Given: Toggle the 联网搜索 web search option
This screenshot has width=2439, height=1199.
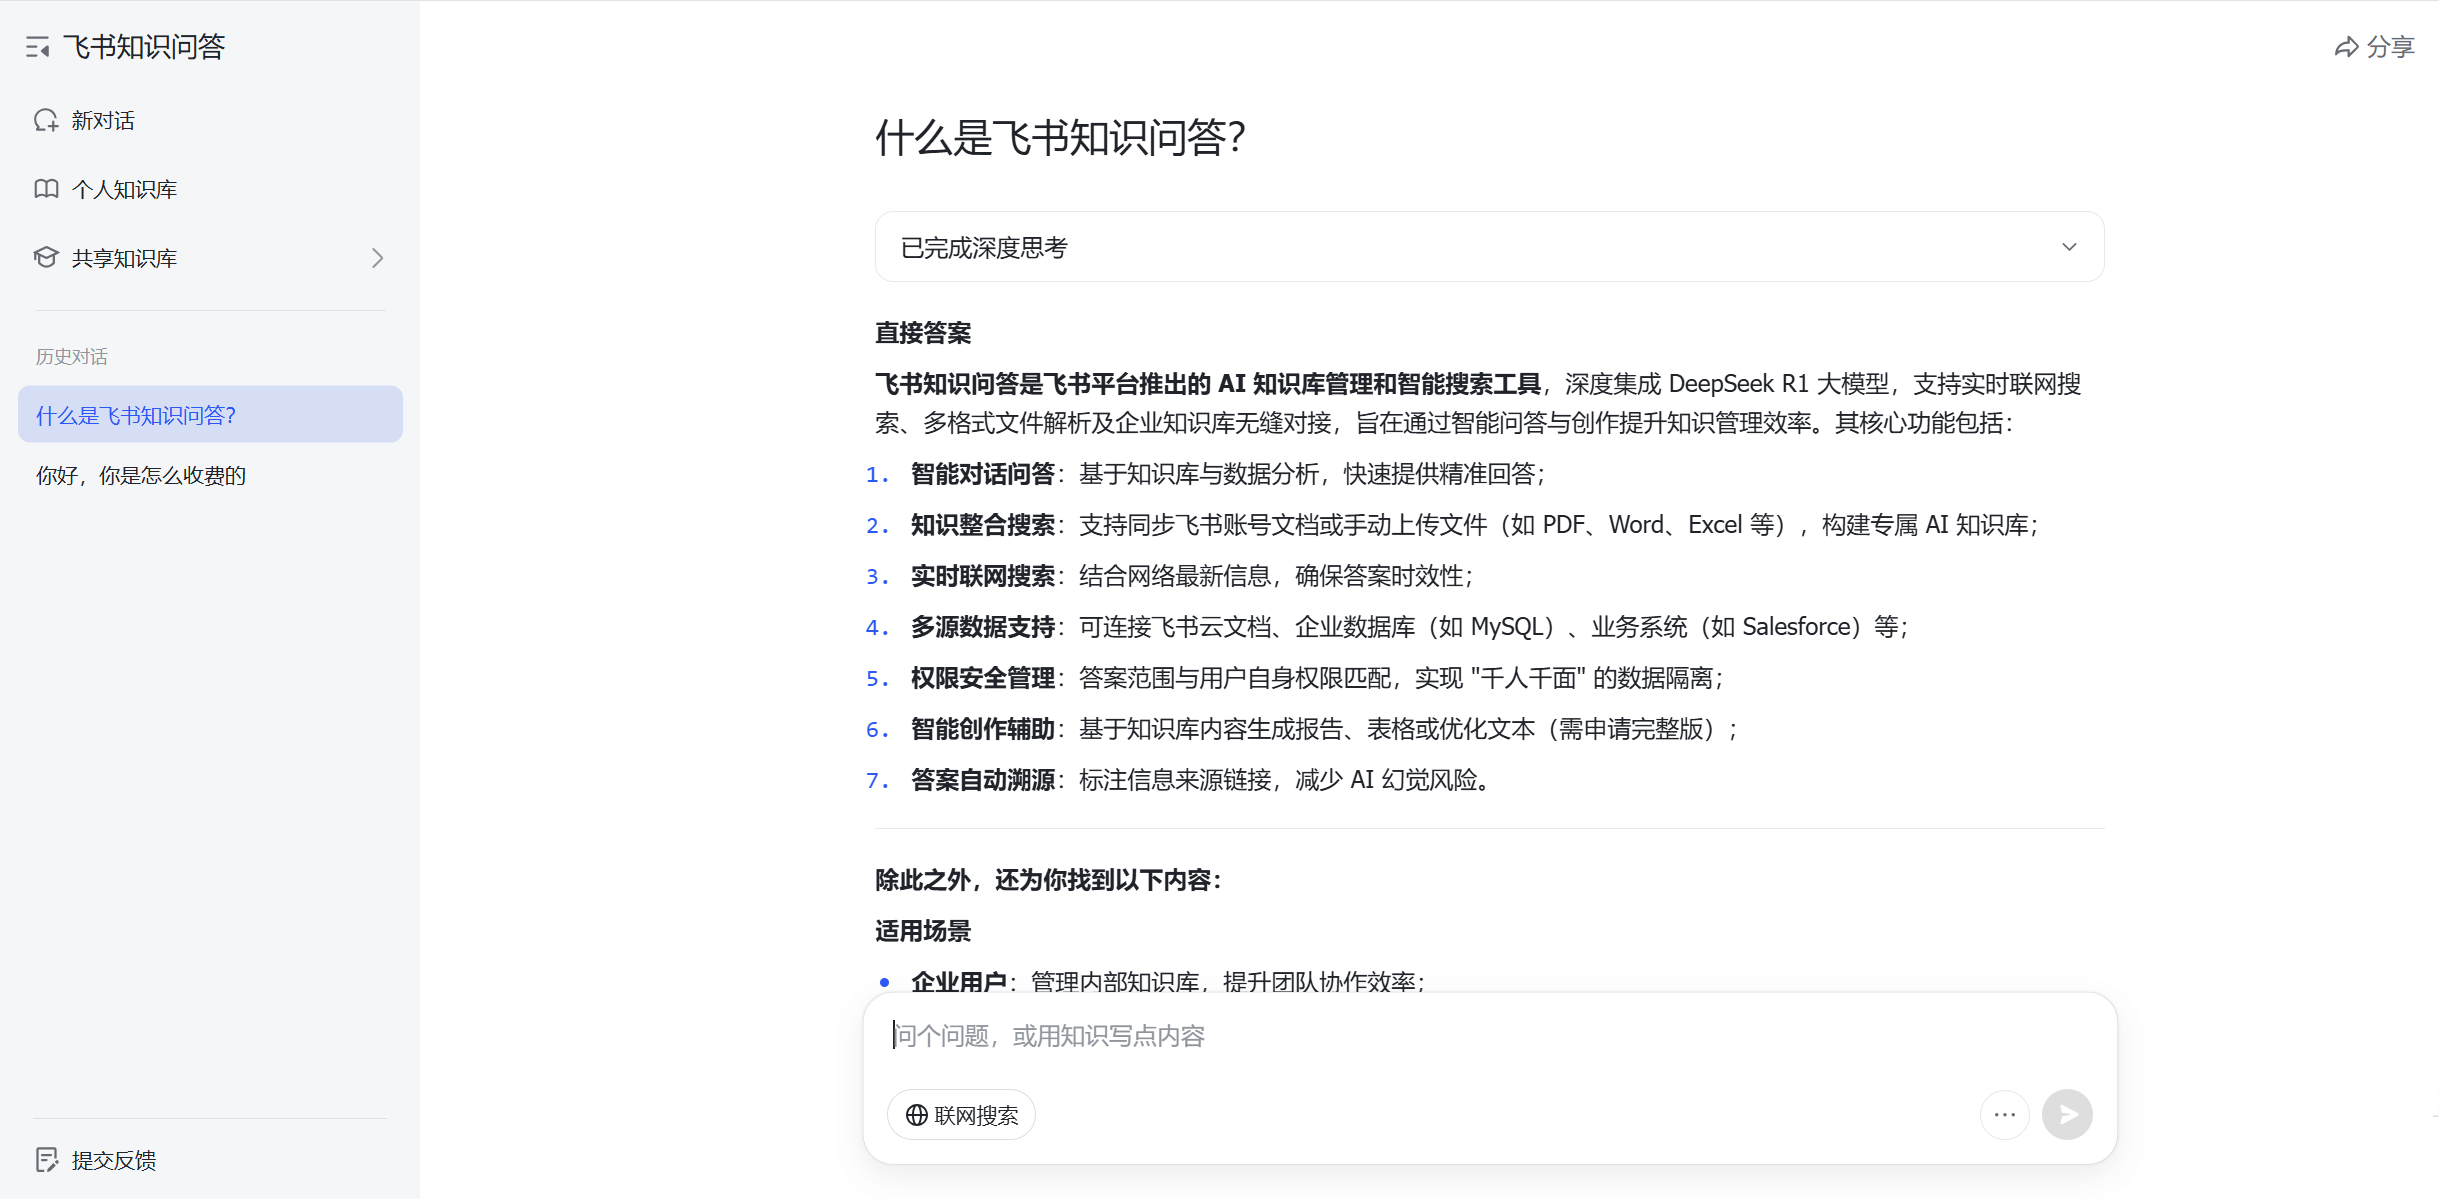Looking at the screenshot, I should pos(960,1114).
